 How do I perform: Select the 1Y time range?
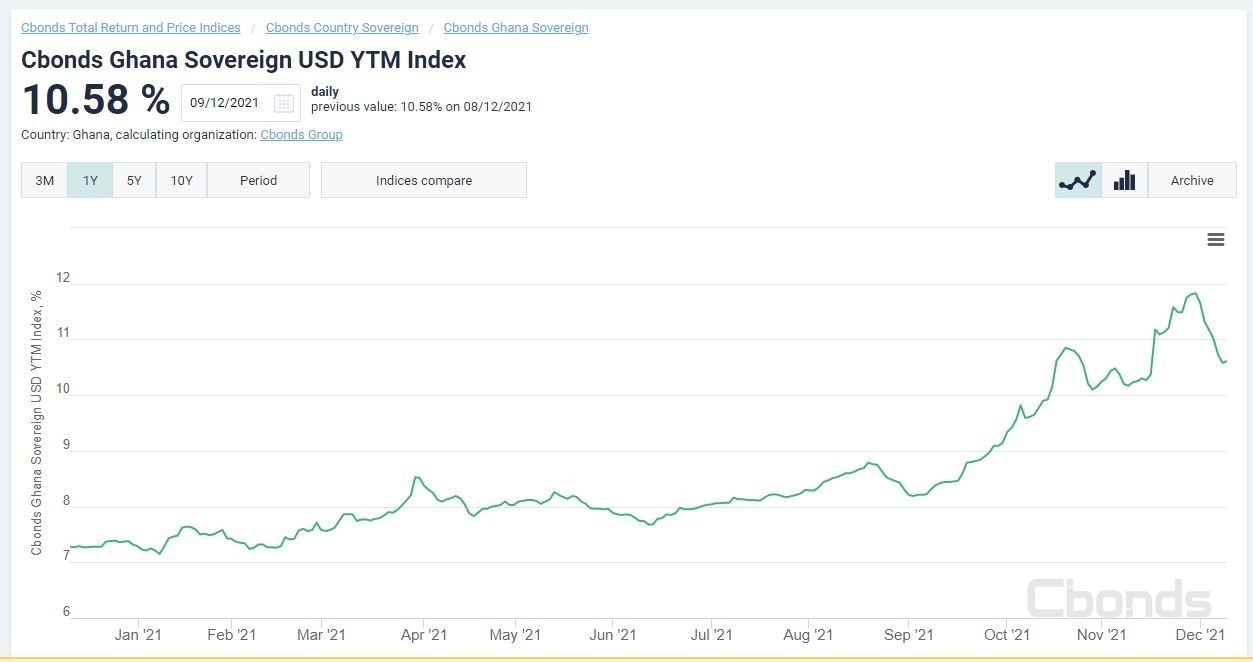[x=90, y=181]
